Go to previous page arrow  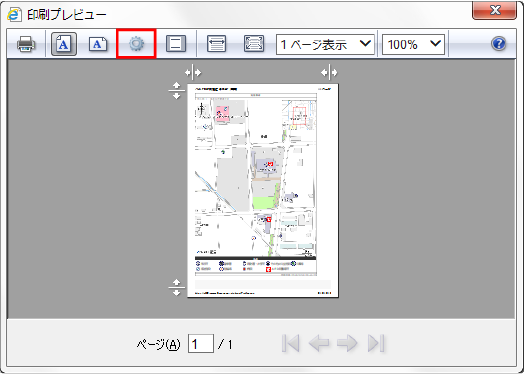319,343
